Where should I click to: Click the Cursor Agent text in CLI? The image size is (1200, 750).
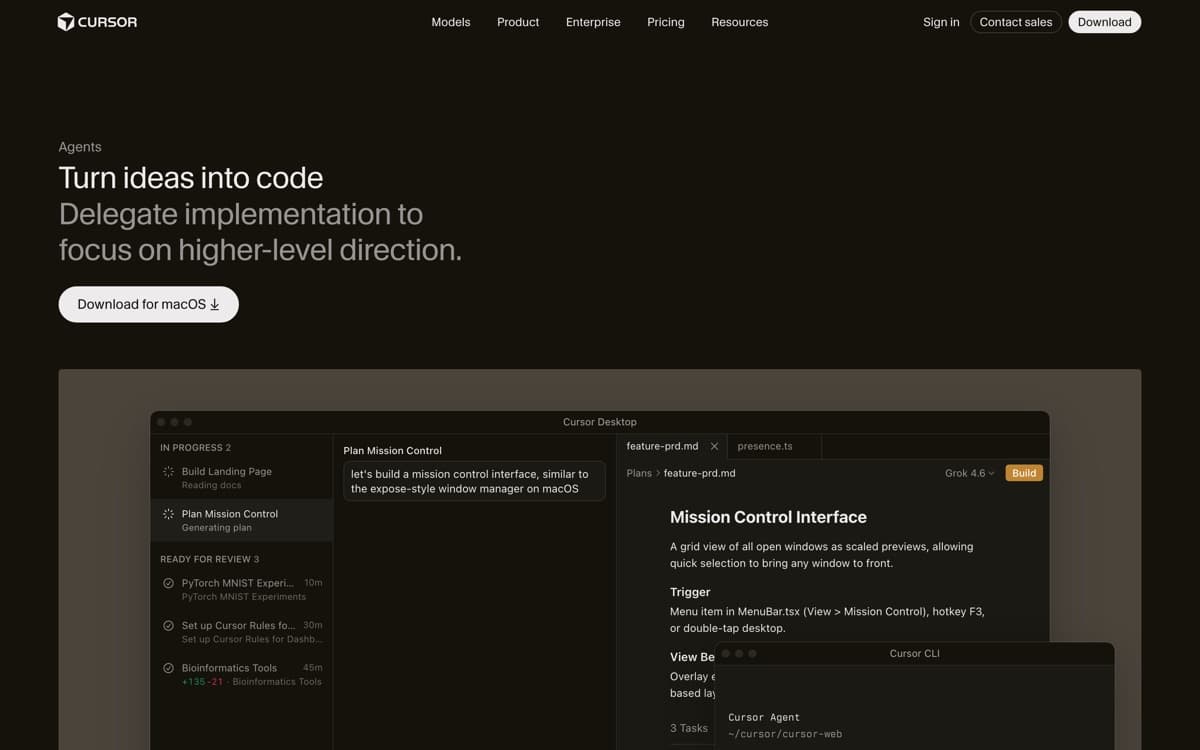[x=764, y=717]
